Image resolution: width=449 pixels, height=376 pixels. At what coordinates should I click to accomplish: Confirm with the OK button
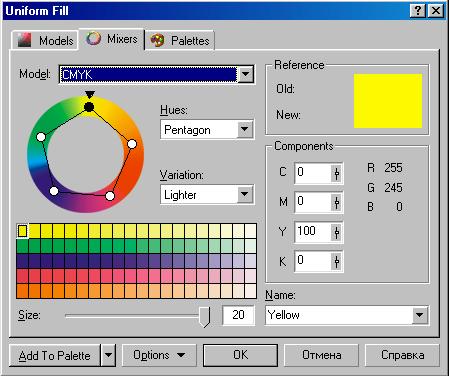pyautogui.click(x=240, y=355)
